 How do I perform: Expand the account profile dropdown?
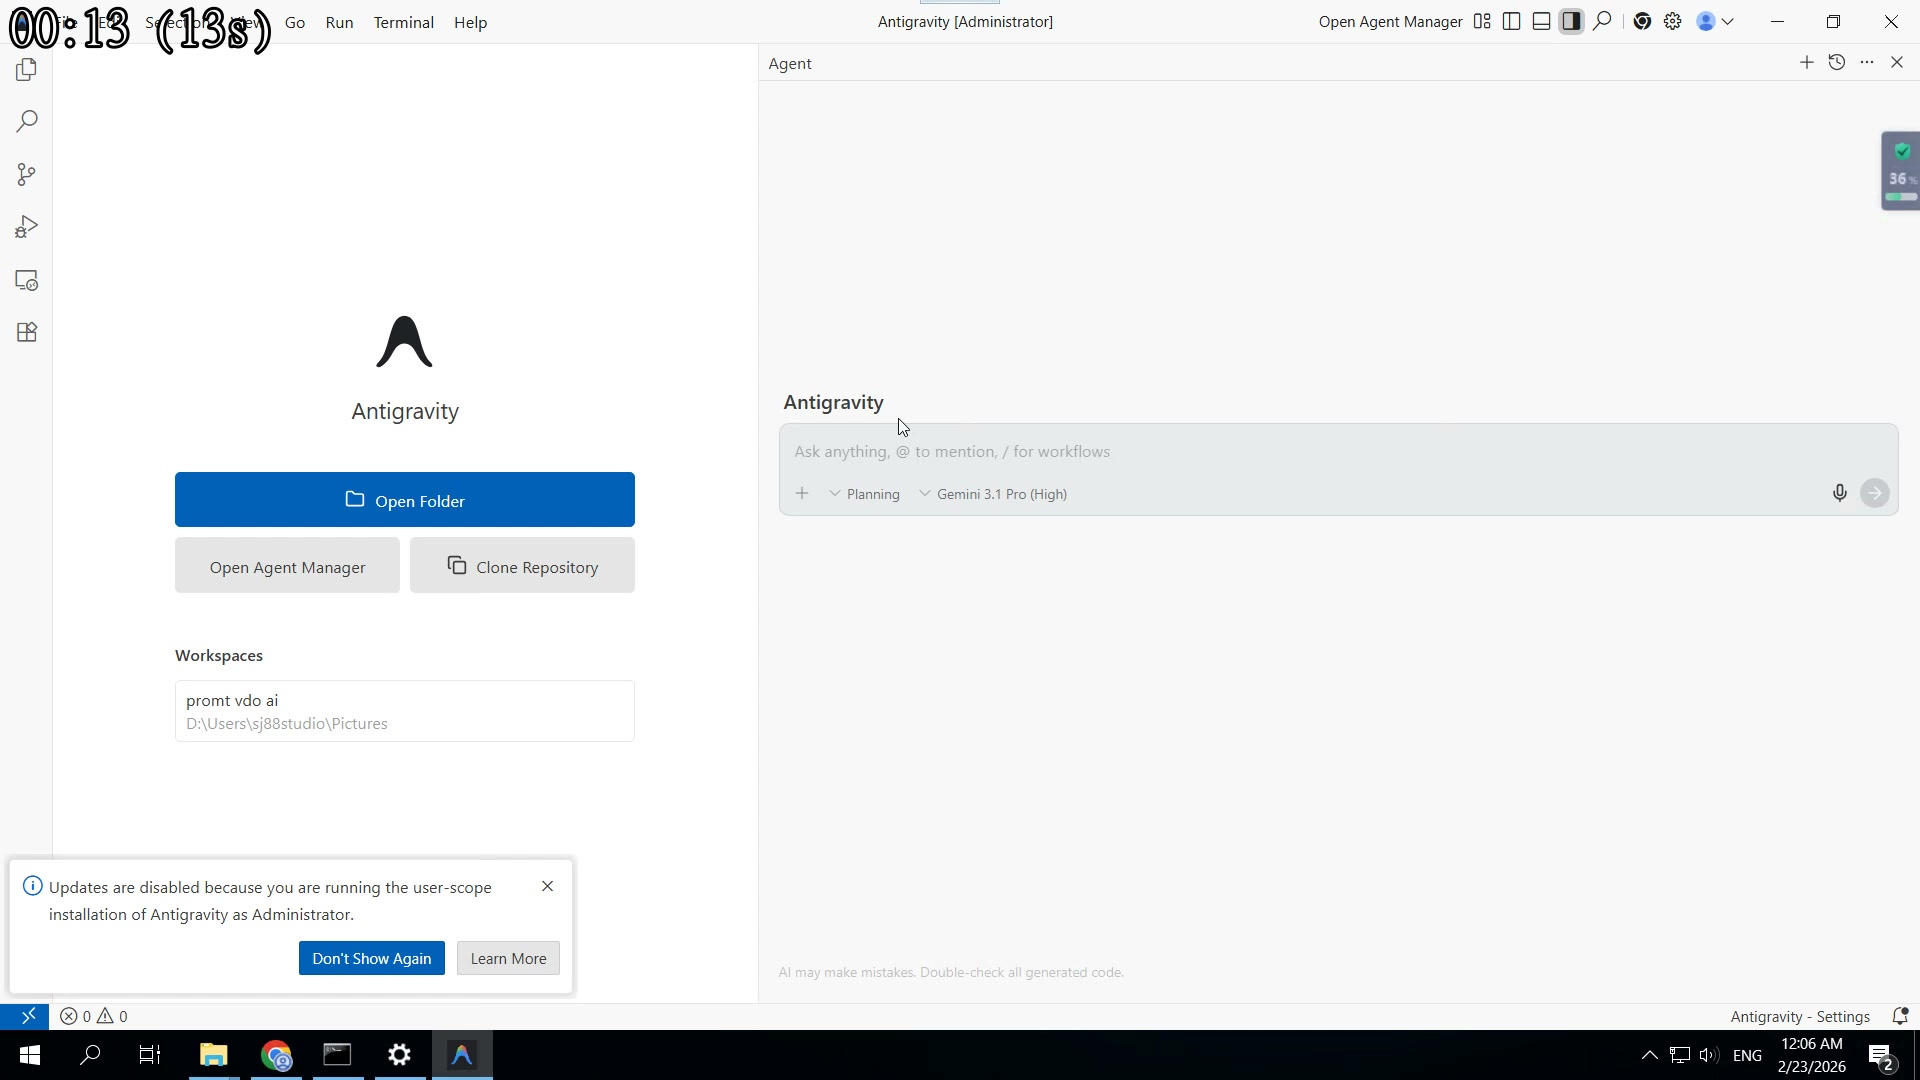[x=1715, y=21]
